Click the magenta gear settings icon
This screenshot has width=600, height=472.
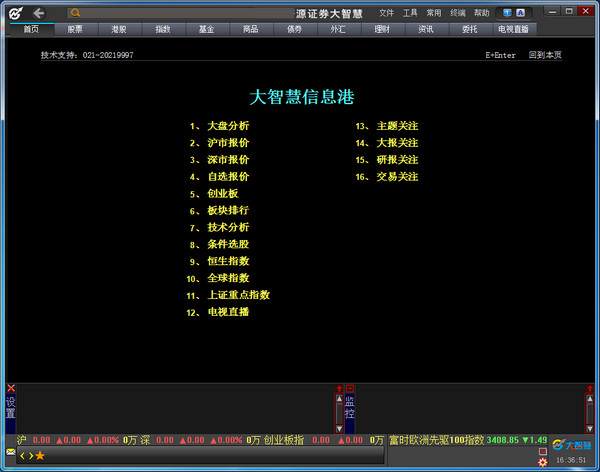[x=543, y=462]
